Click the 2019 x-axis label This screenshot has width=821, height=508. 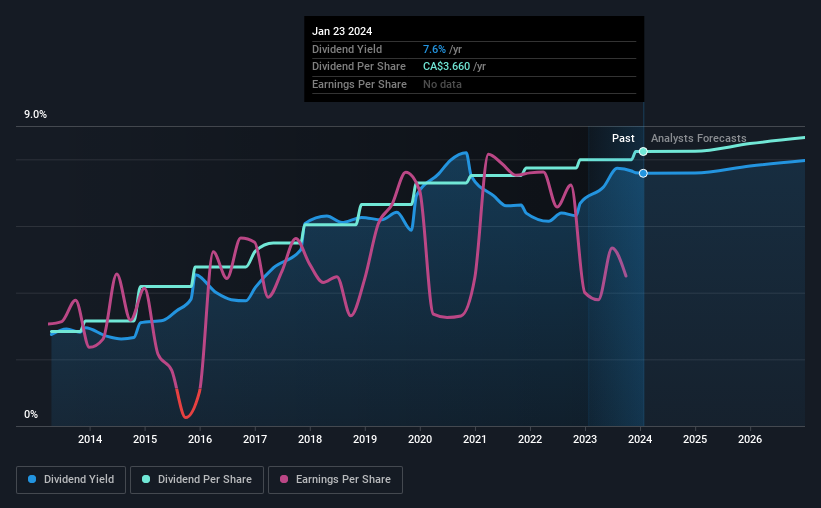click(365, 439)
